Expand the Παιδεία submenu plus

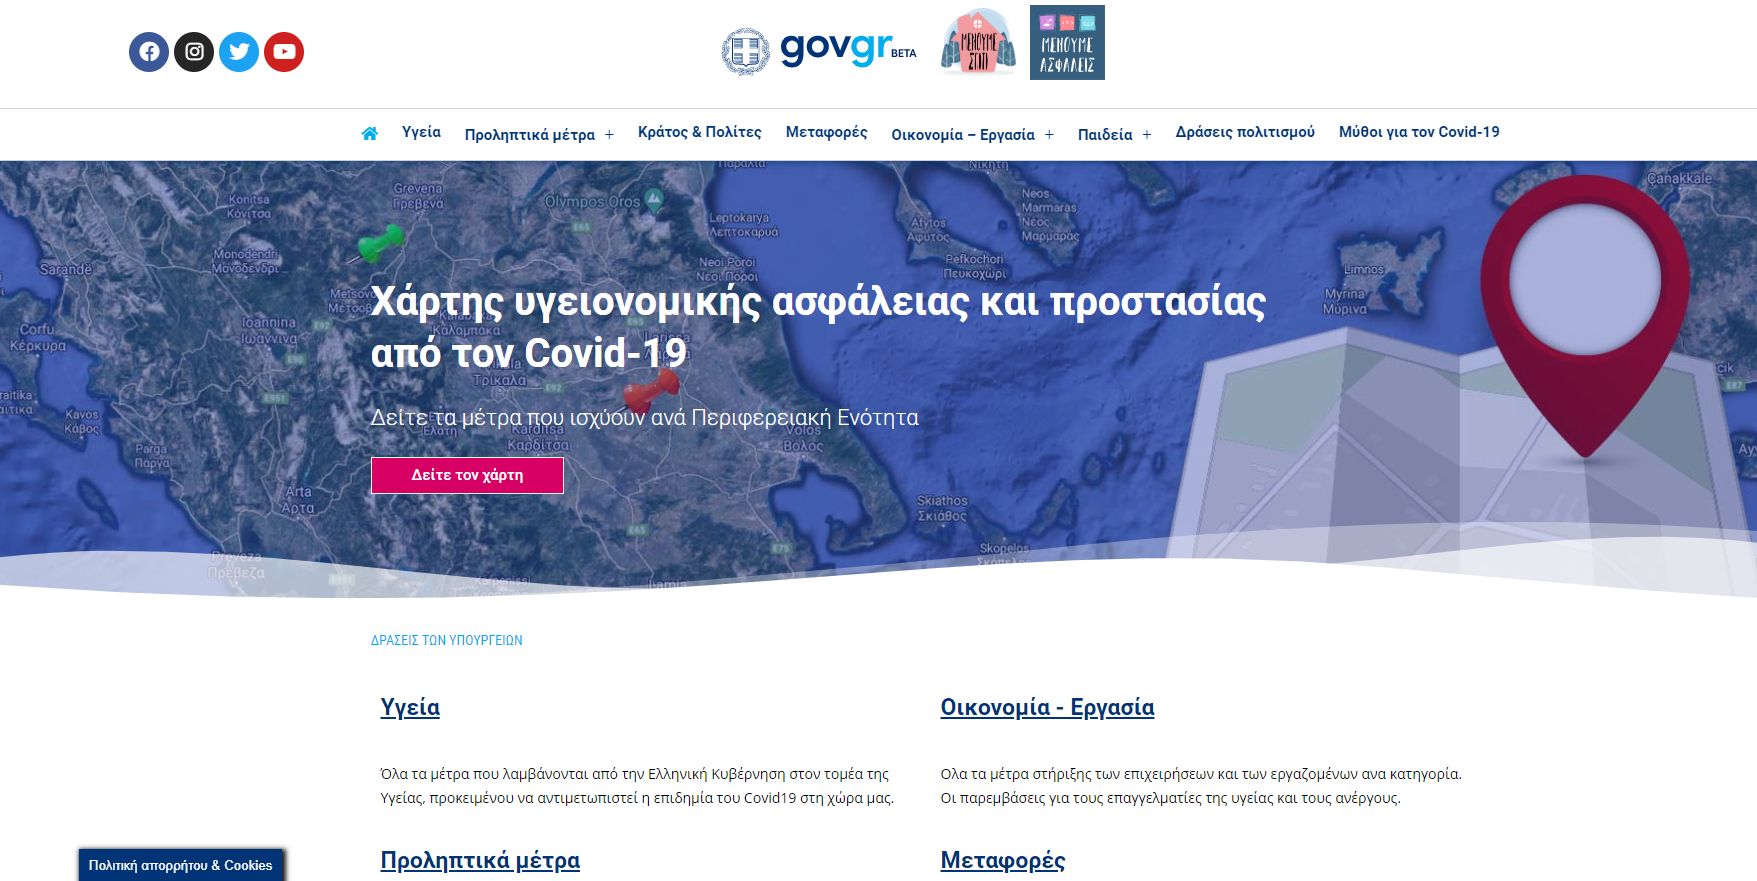point(1147,135)
